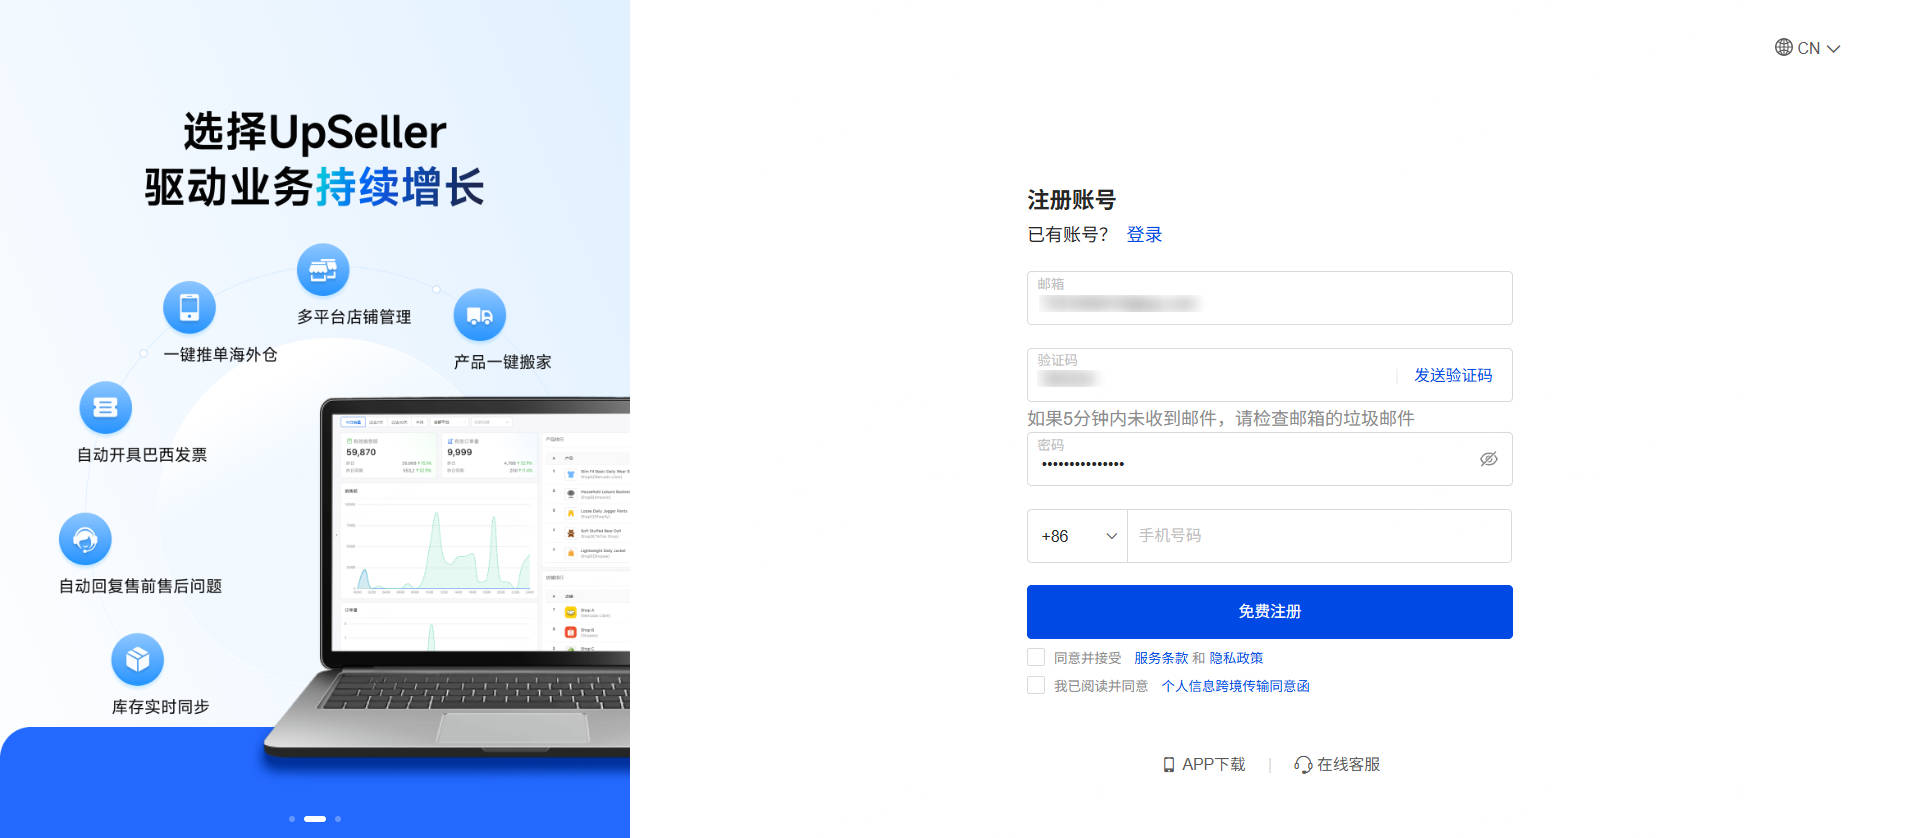The width and height of the screenshot is (1908, 838).
Task: Open the 服务条款 link
Action: tap(1161, 658)
